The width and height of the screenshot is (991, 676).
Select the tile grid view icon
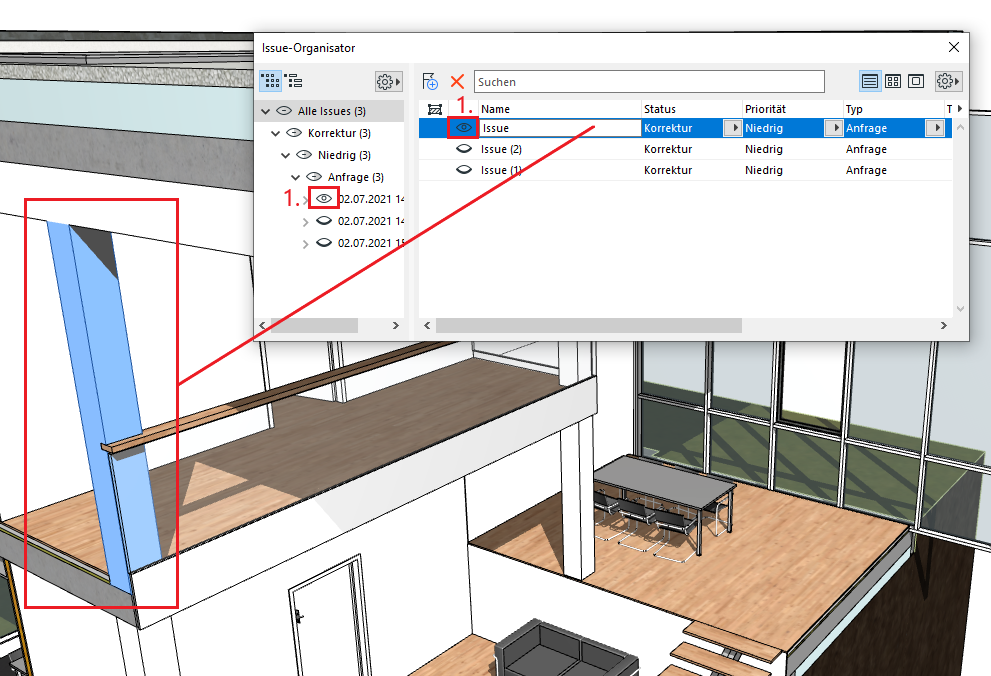(893, 81)
